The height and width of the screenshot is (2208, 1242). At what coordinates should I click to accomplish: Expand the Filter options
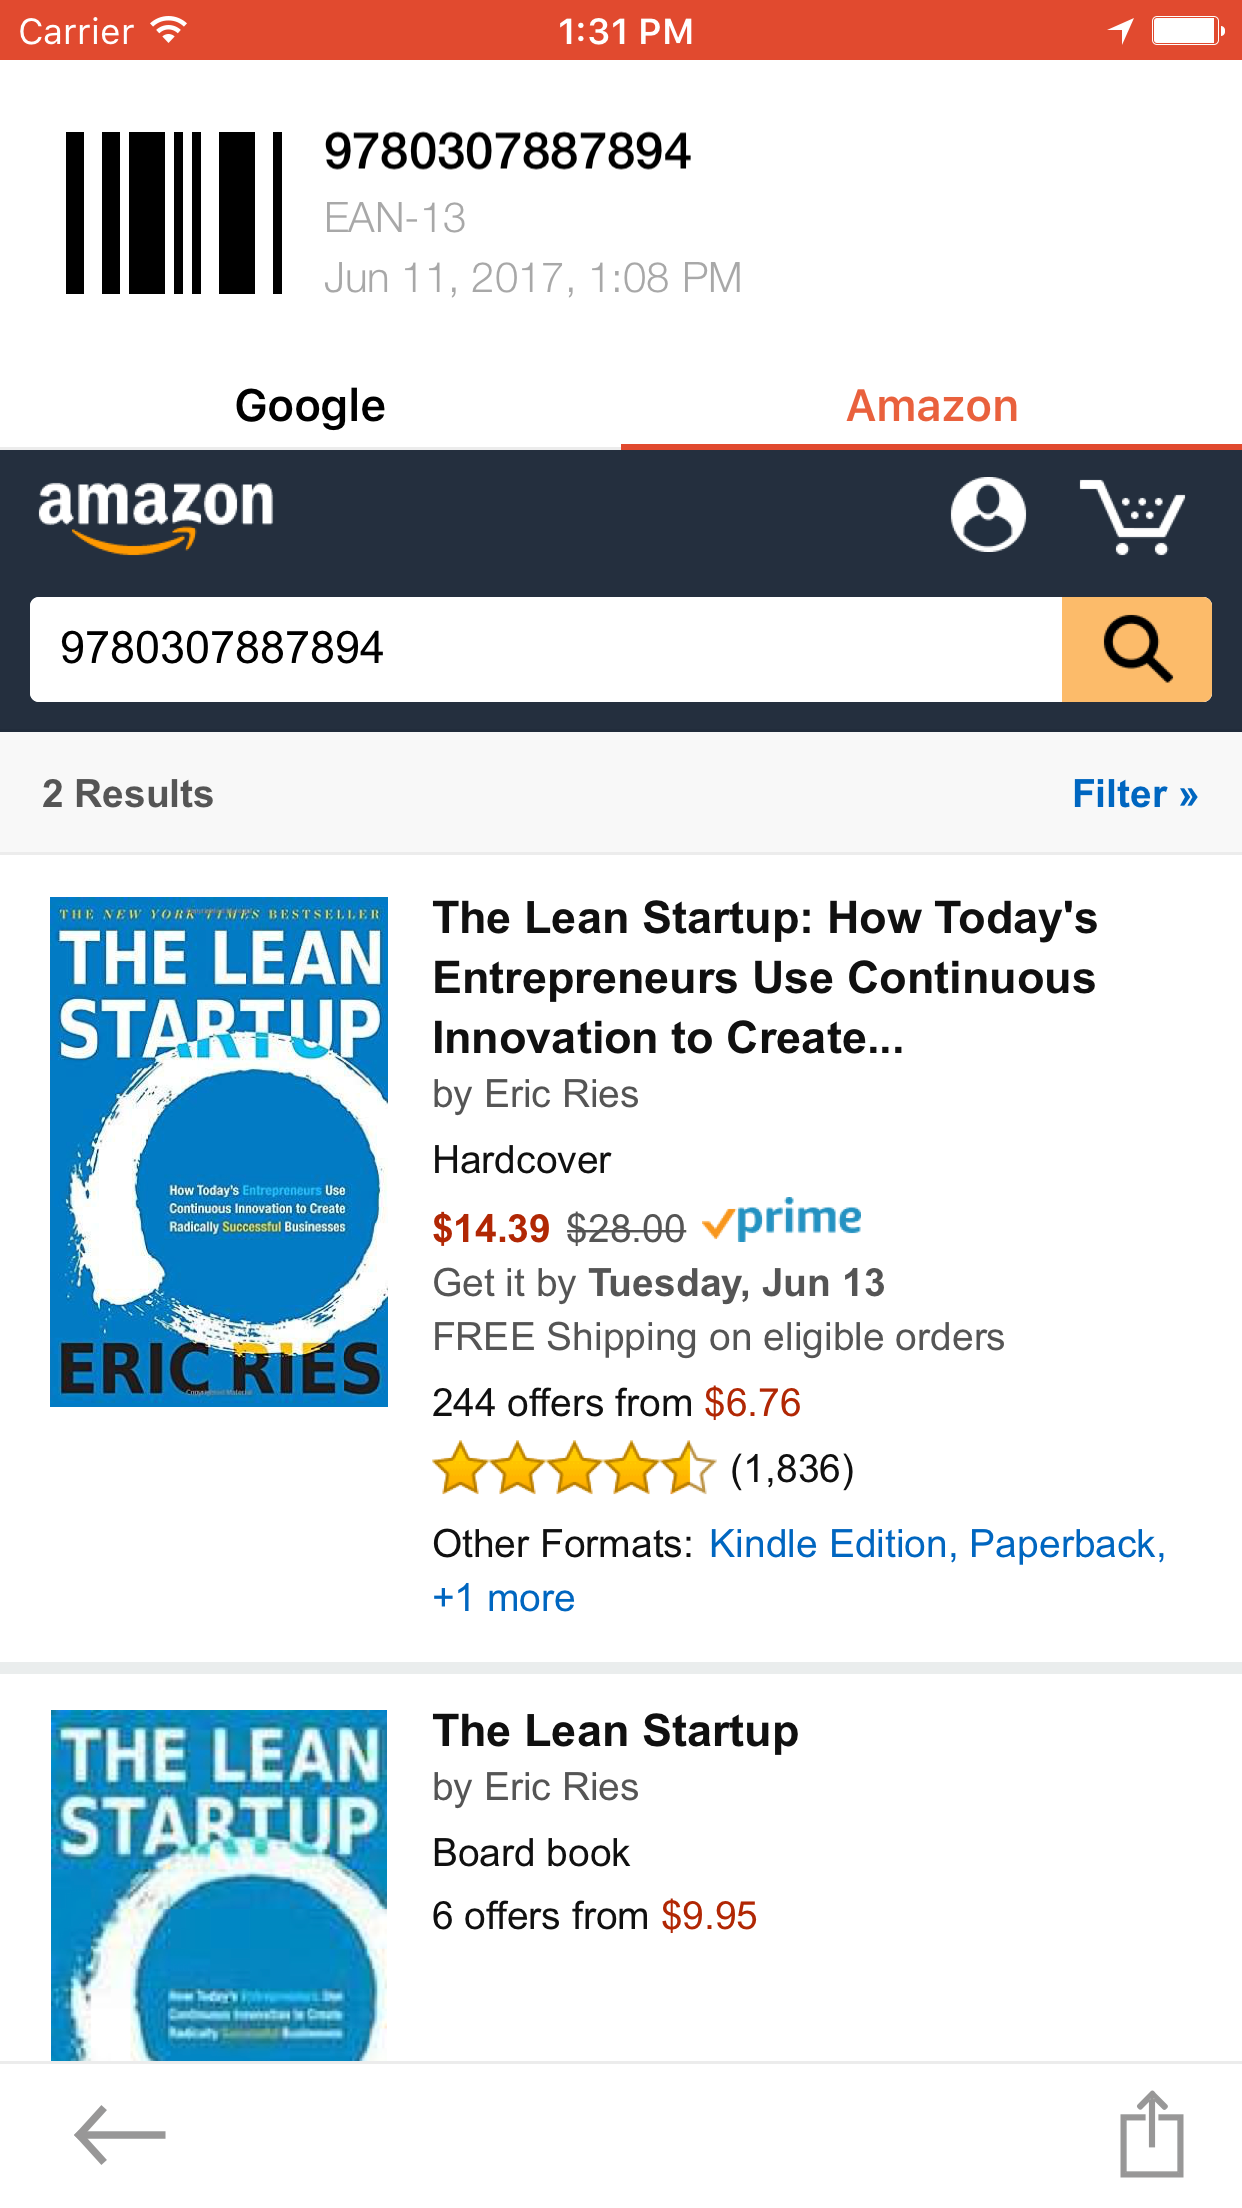[1134, 794]
